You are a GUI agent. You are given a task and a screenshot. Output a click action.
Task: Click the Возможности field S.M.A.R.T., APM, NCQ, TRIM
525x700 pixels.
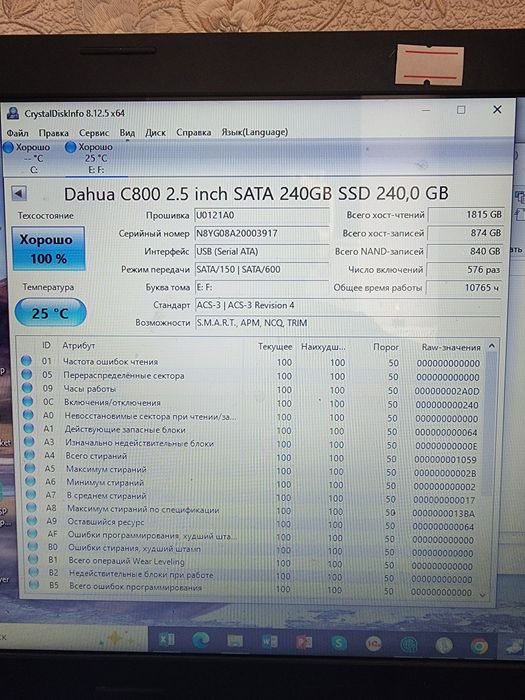348,323
